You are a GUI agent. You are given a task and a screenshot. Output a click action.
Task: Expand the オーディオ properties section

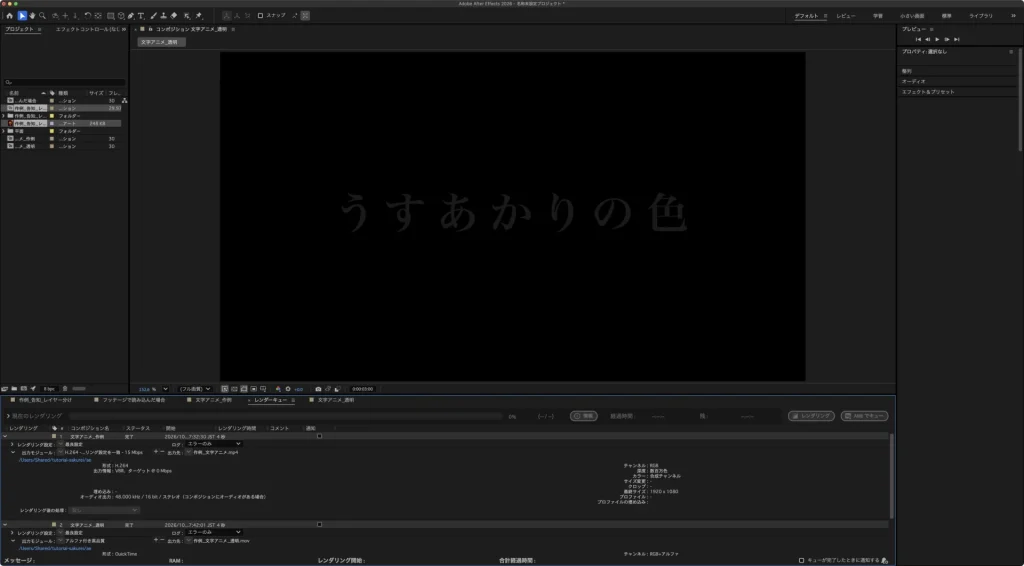click(913, 82)
